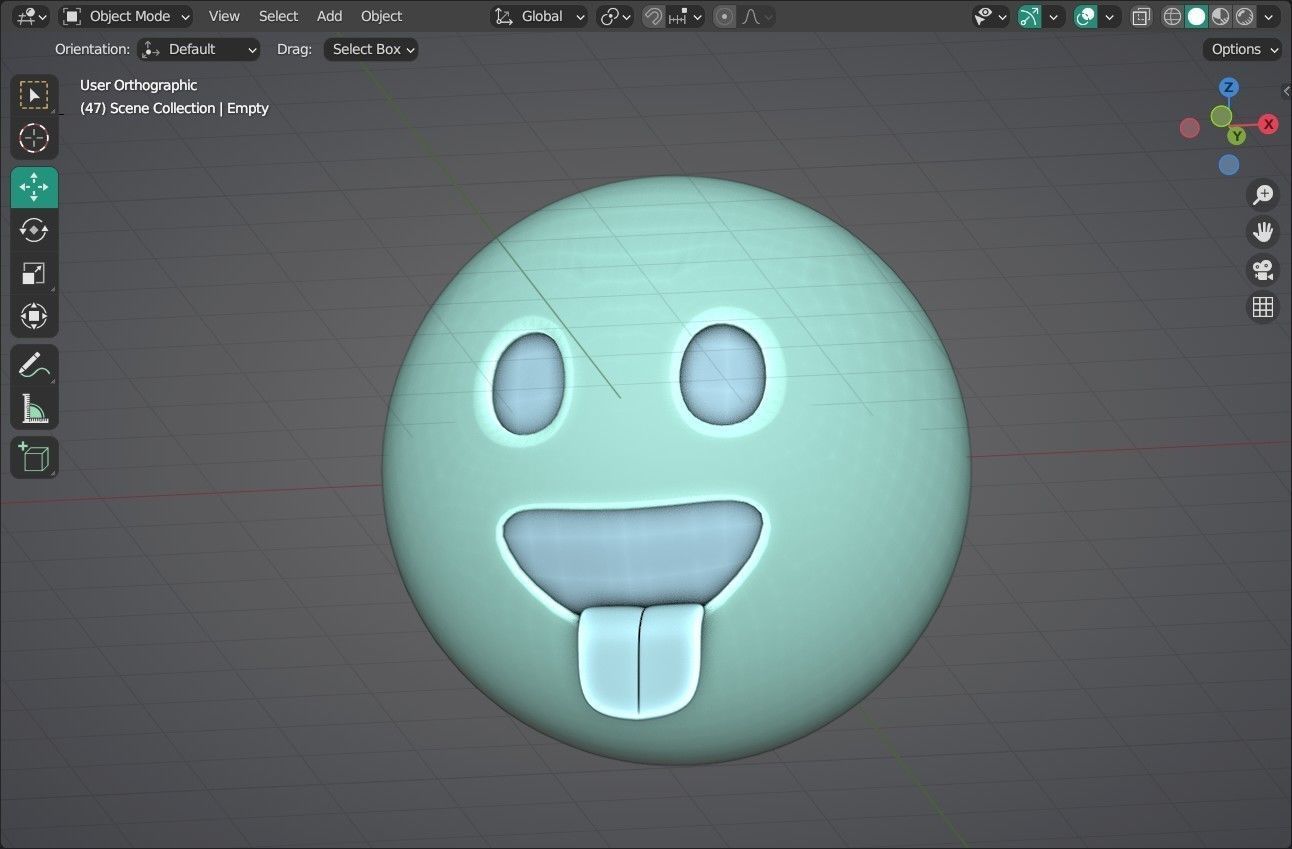Open the Global transform orientation dropdown
Image resolution: width=1292 pixels, height=849 pixels.
[x=541, y=16]
